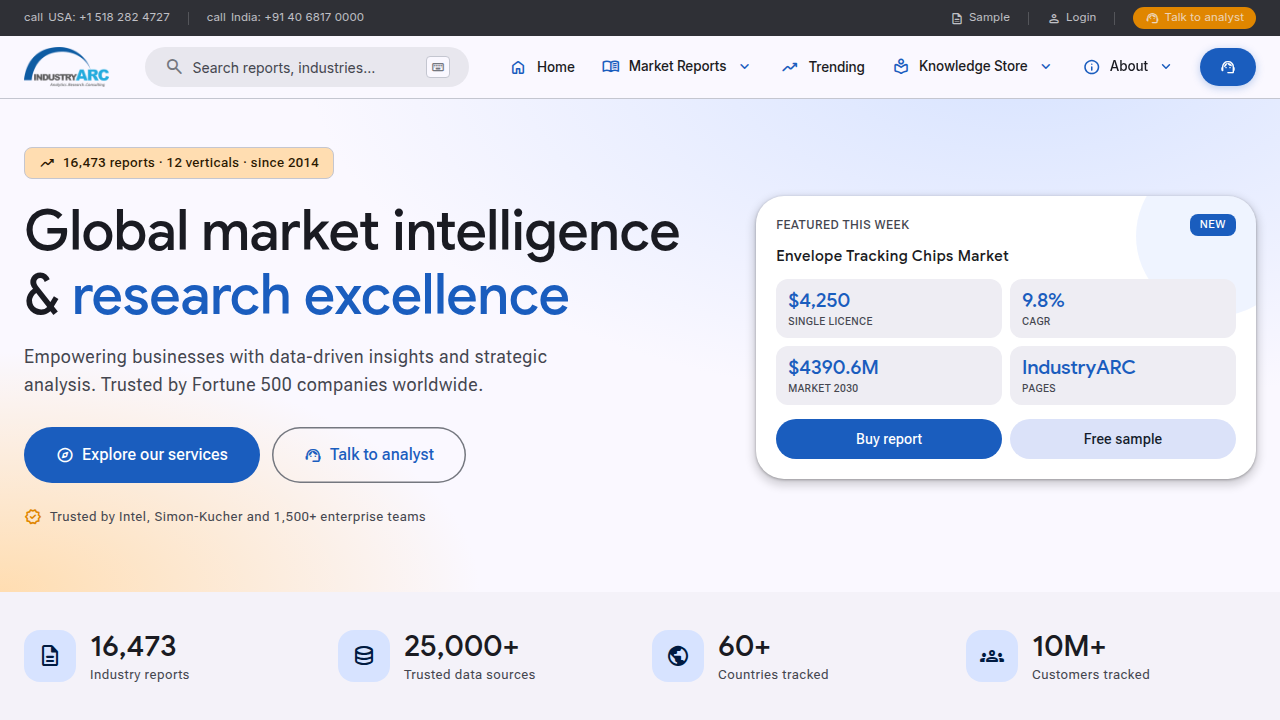Click the 9.8% CAGR tile
Image resolution: width=1280 pixels, height=720 pixels.
(x=1123, y=308)
